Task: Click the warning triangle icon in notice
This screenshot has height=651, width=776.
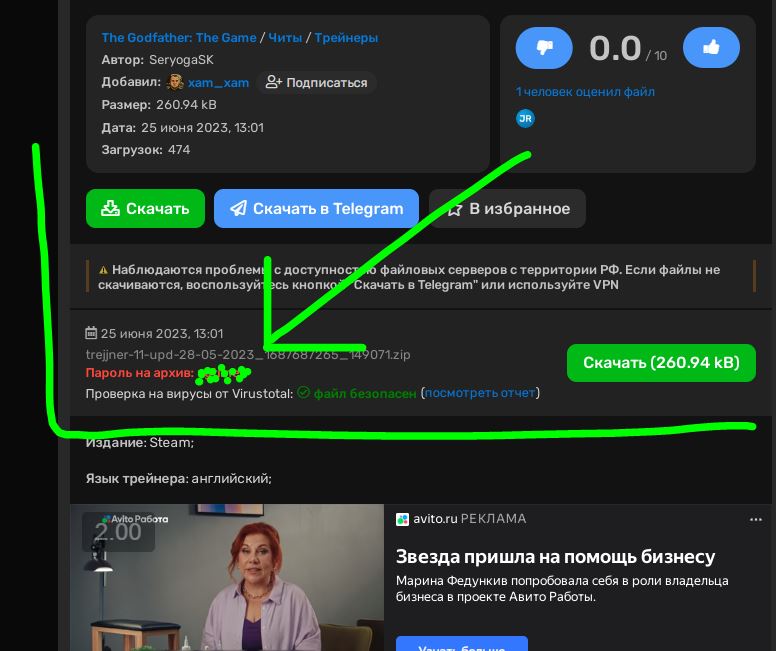Action: point(103,270)
